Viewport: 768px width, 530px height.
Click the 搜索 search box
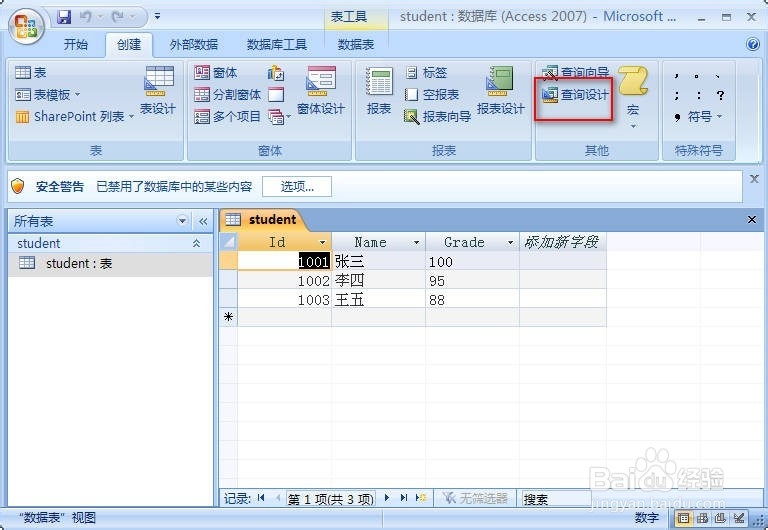click(x=556, y=499)
